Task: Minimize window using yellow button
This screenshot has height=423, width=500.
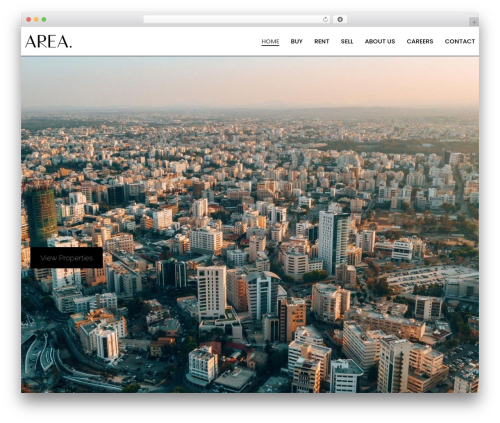Action: coord(36,19)
